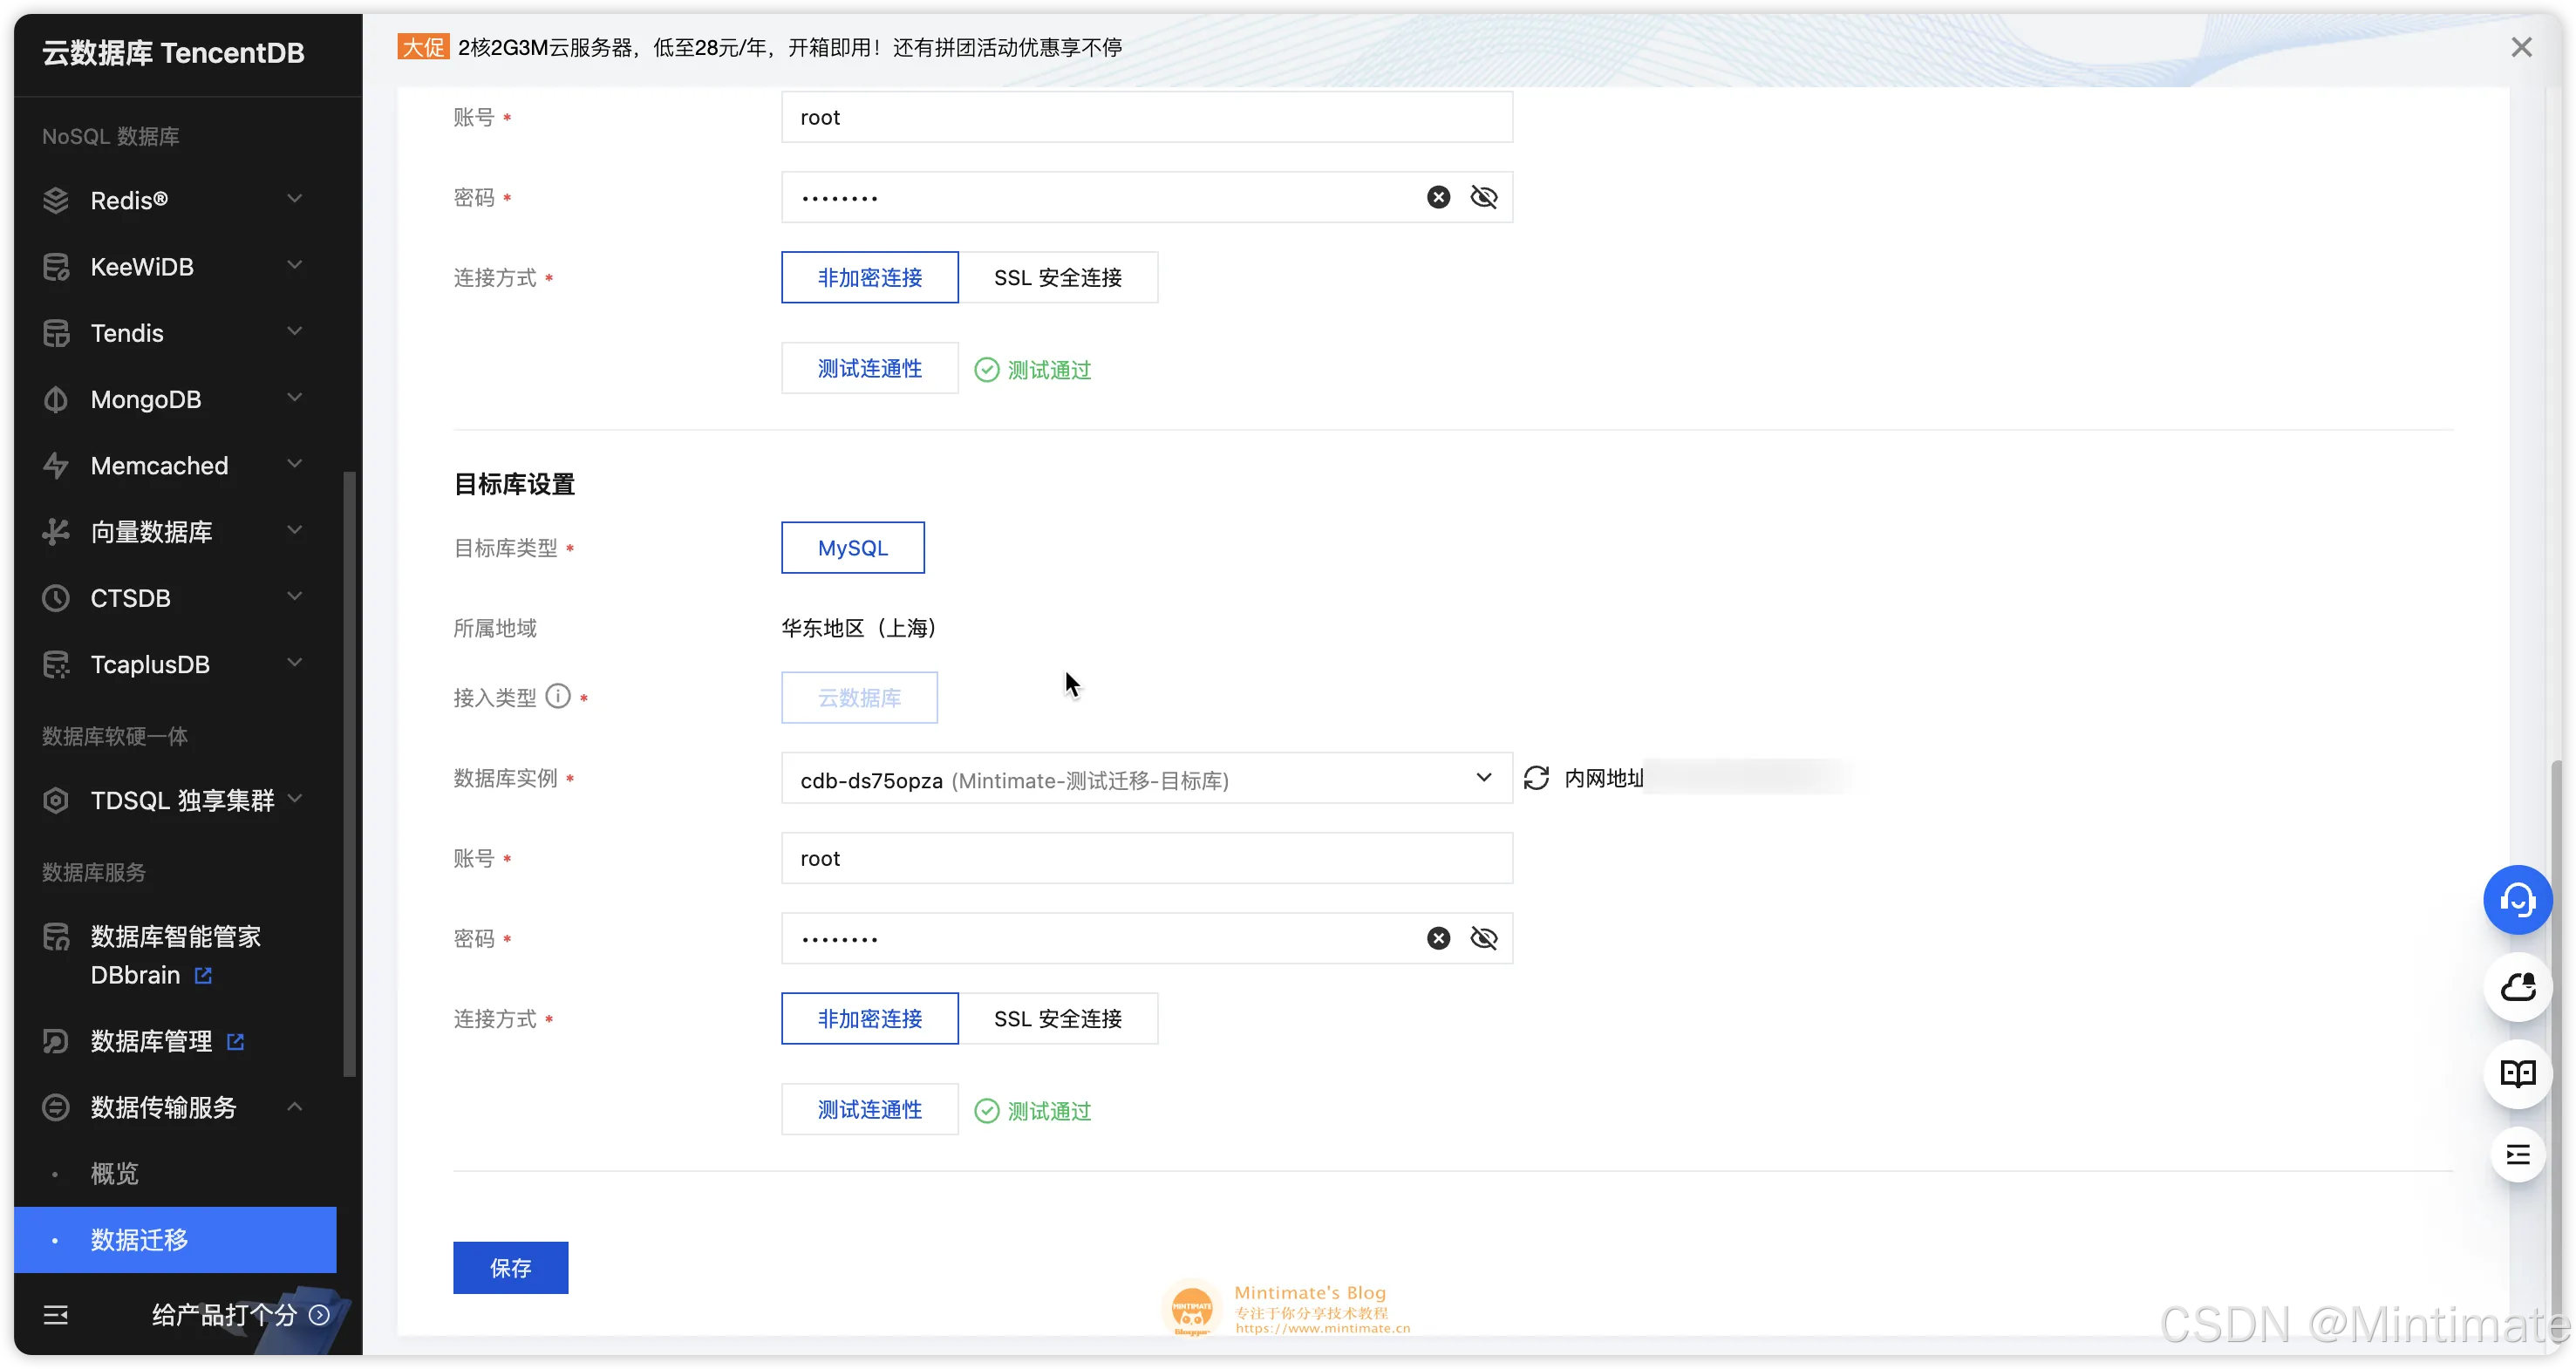Test source database connectivity (测试连通性)
This screenshot has width=2576, height=1369.
tap(869, 368)
